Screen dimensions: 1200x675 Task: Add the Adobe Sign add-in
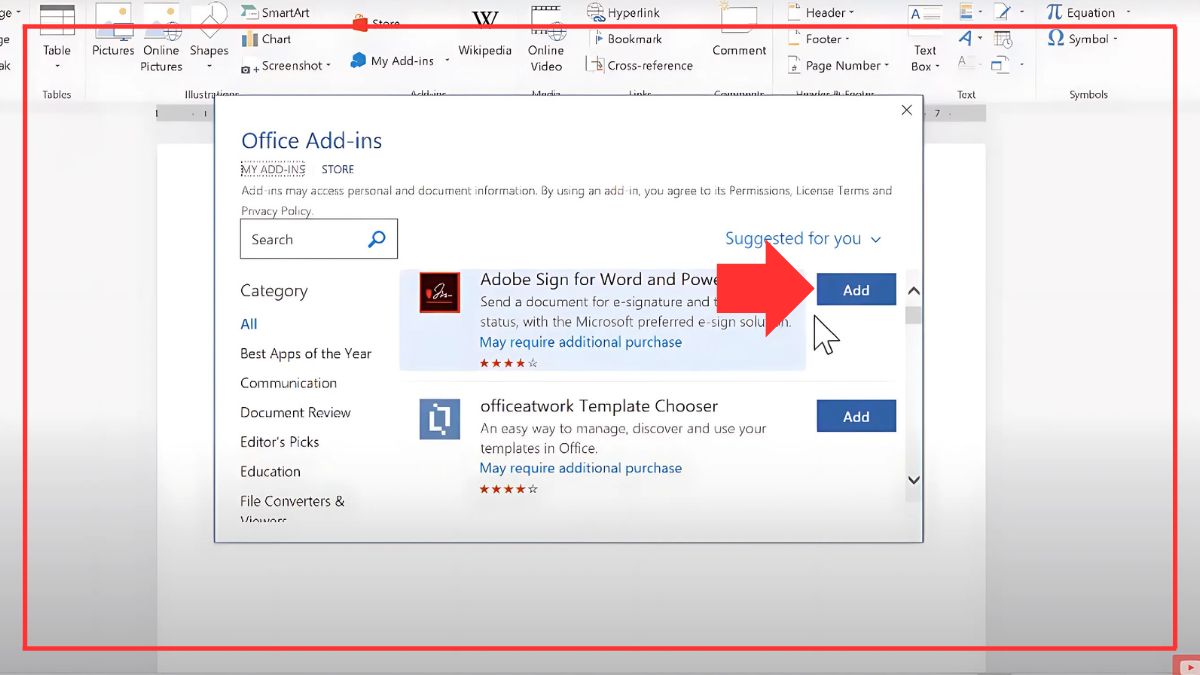click(856, 290)
